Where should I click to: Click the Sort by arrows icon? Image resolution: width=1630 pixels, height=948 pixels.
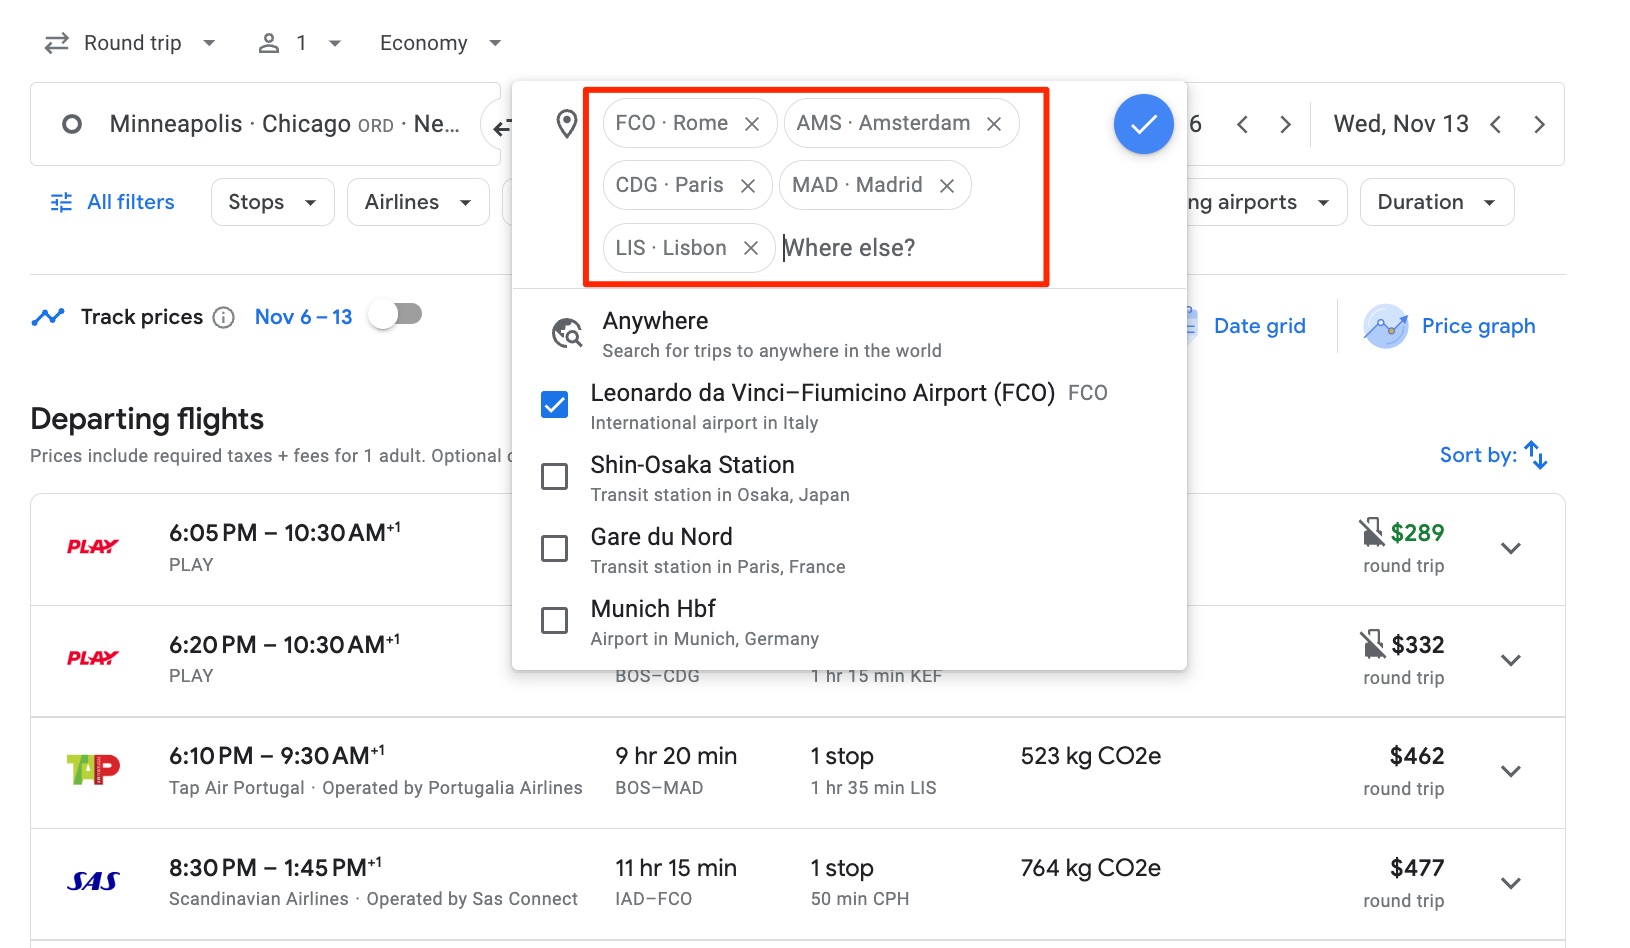1537,454
